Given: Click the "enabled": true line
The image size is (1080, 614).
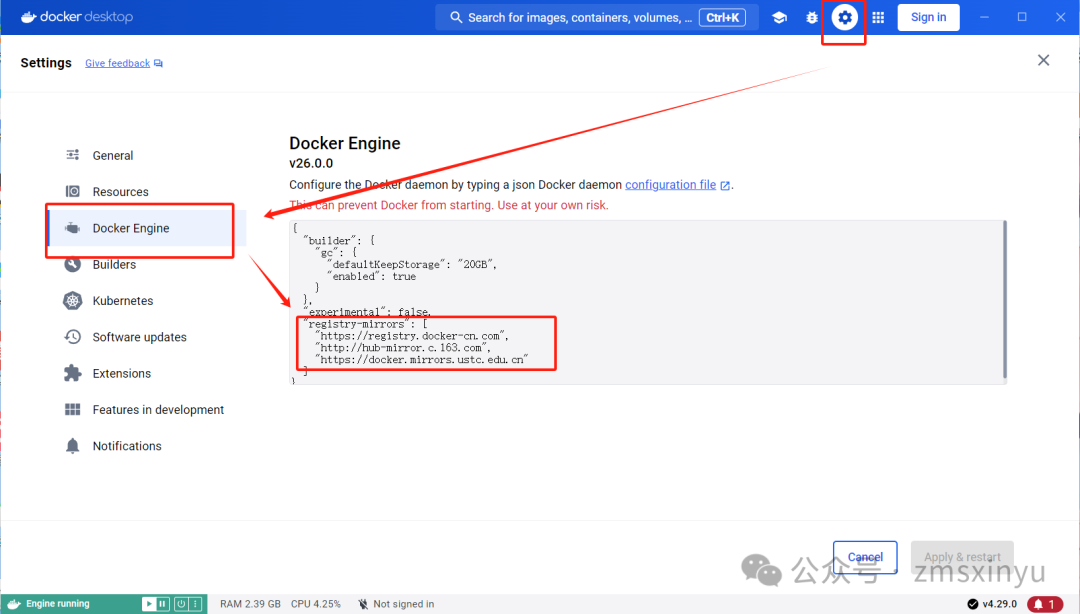Looking at the screenshot, I should (x=372, y=276).
